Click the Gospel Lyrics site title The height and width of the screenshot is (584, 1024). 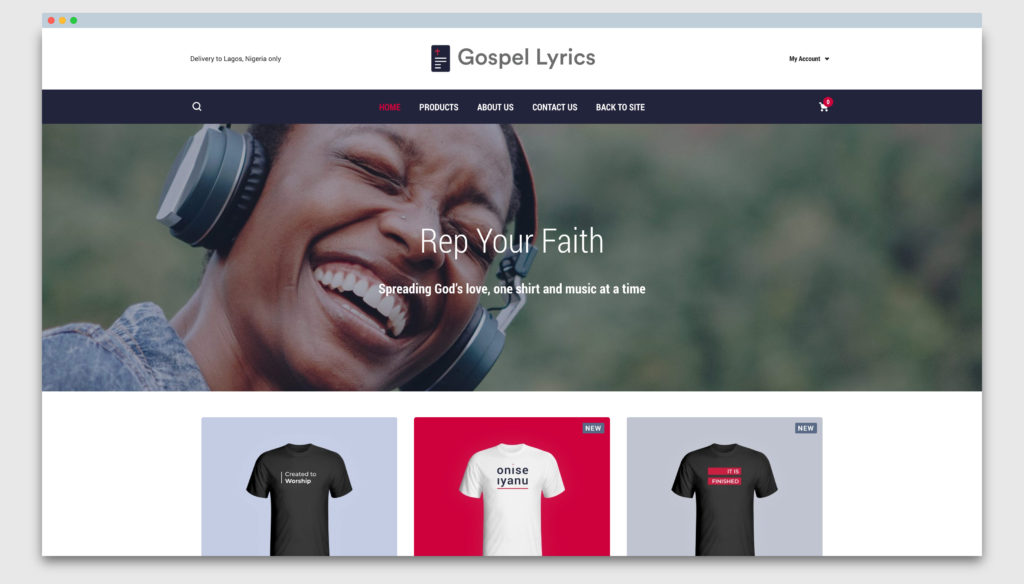[526, 57]
